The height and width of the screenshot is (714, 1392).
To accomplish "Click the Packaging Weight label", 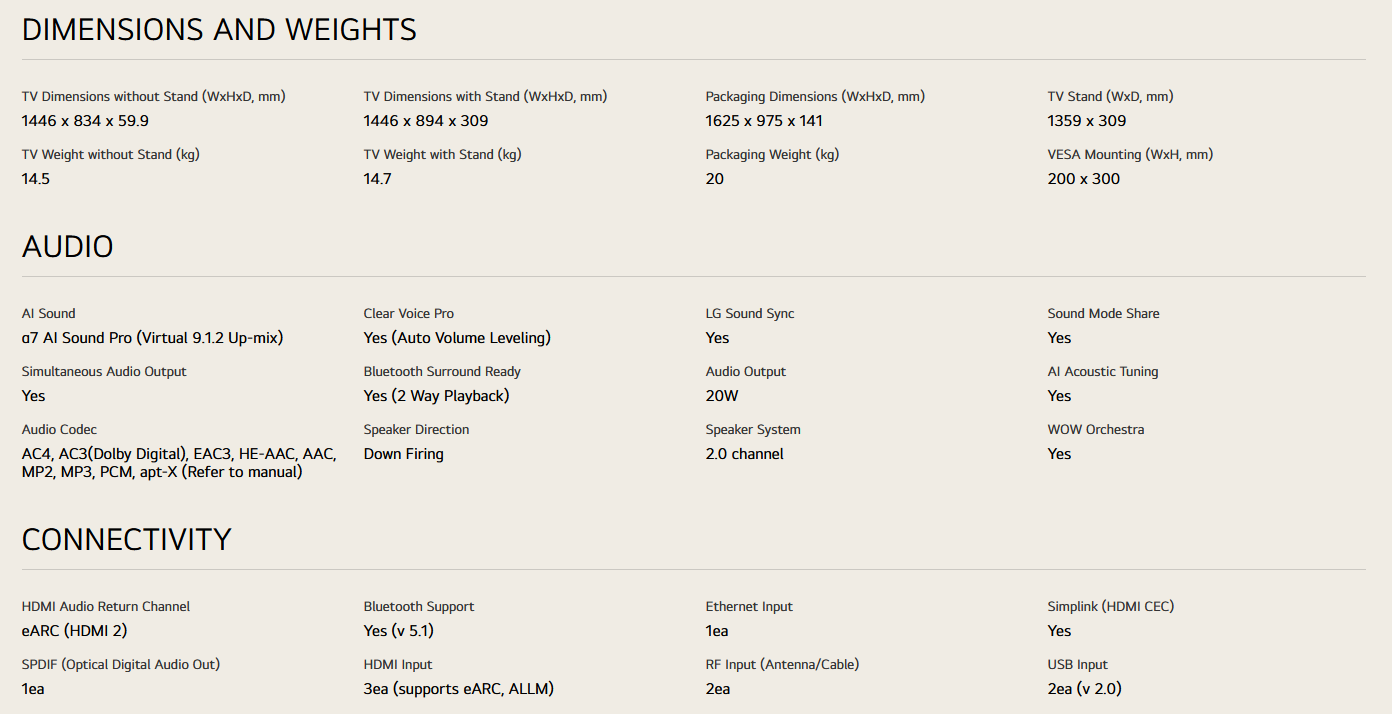I will [x=772, y=155].
